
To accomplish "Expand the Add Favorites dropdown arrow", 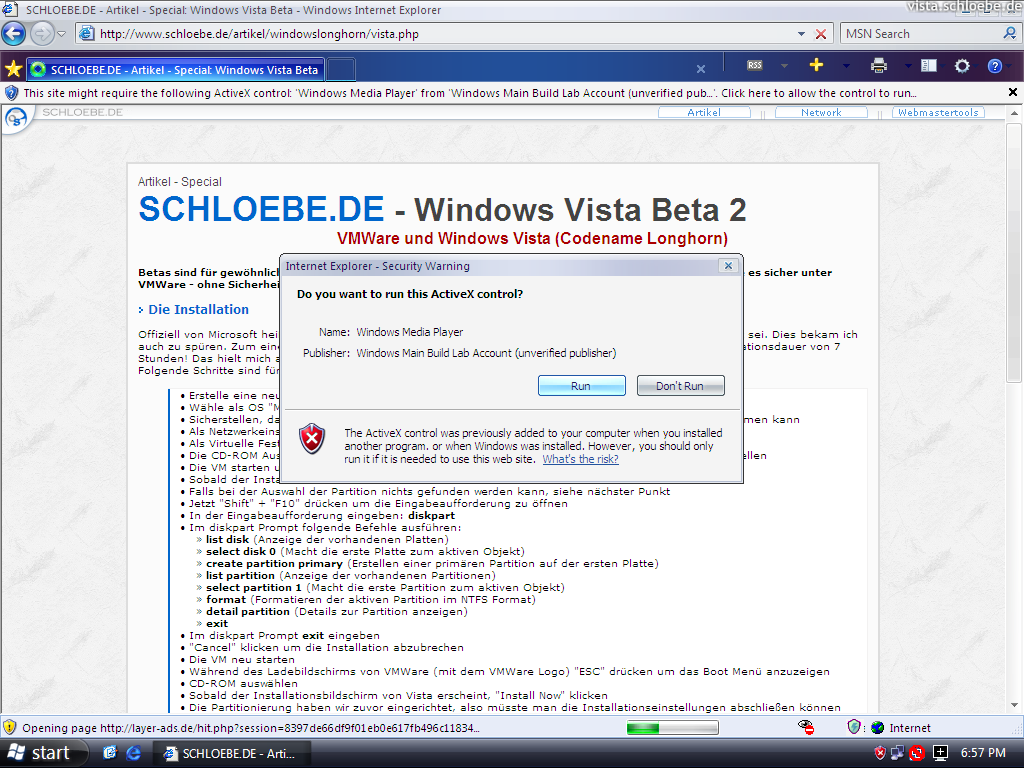I will pos(846,65).
